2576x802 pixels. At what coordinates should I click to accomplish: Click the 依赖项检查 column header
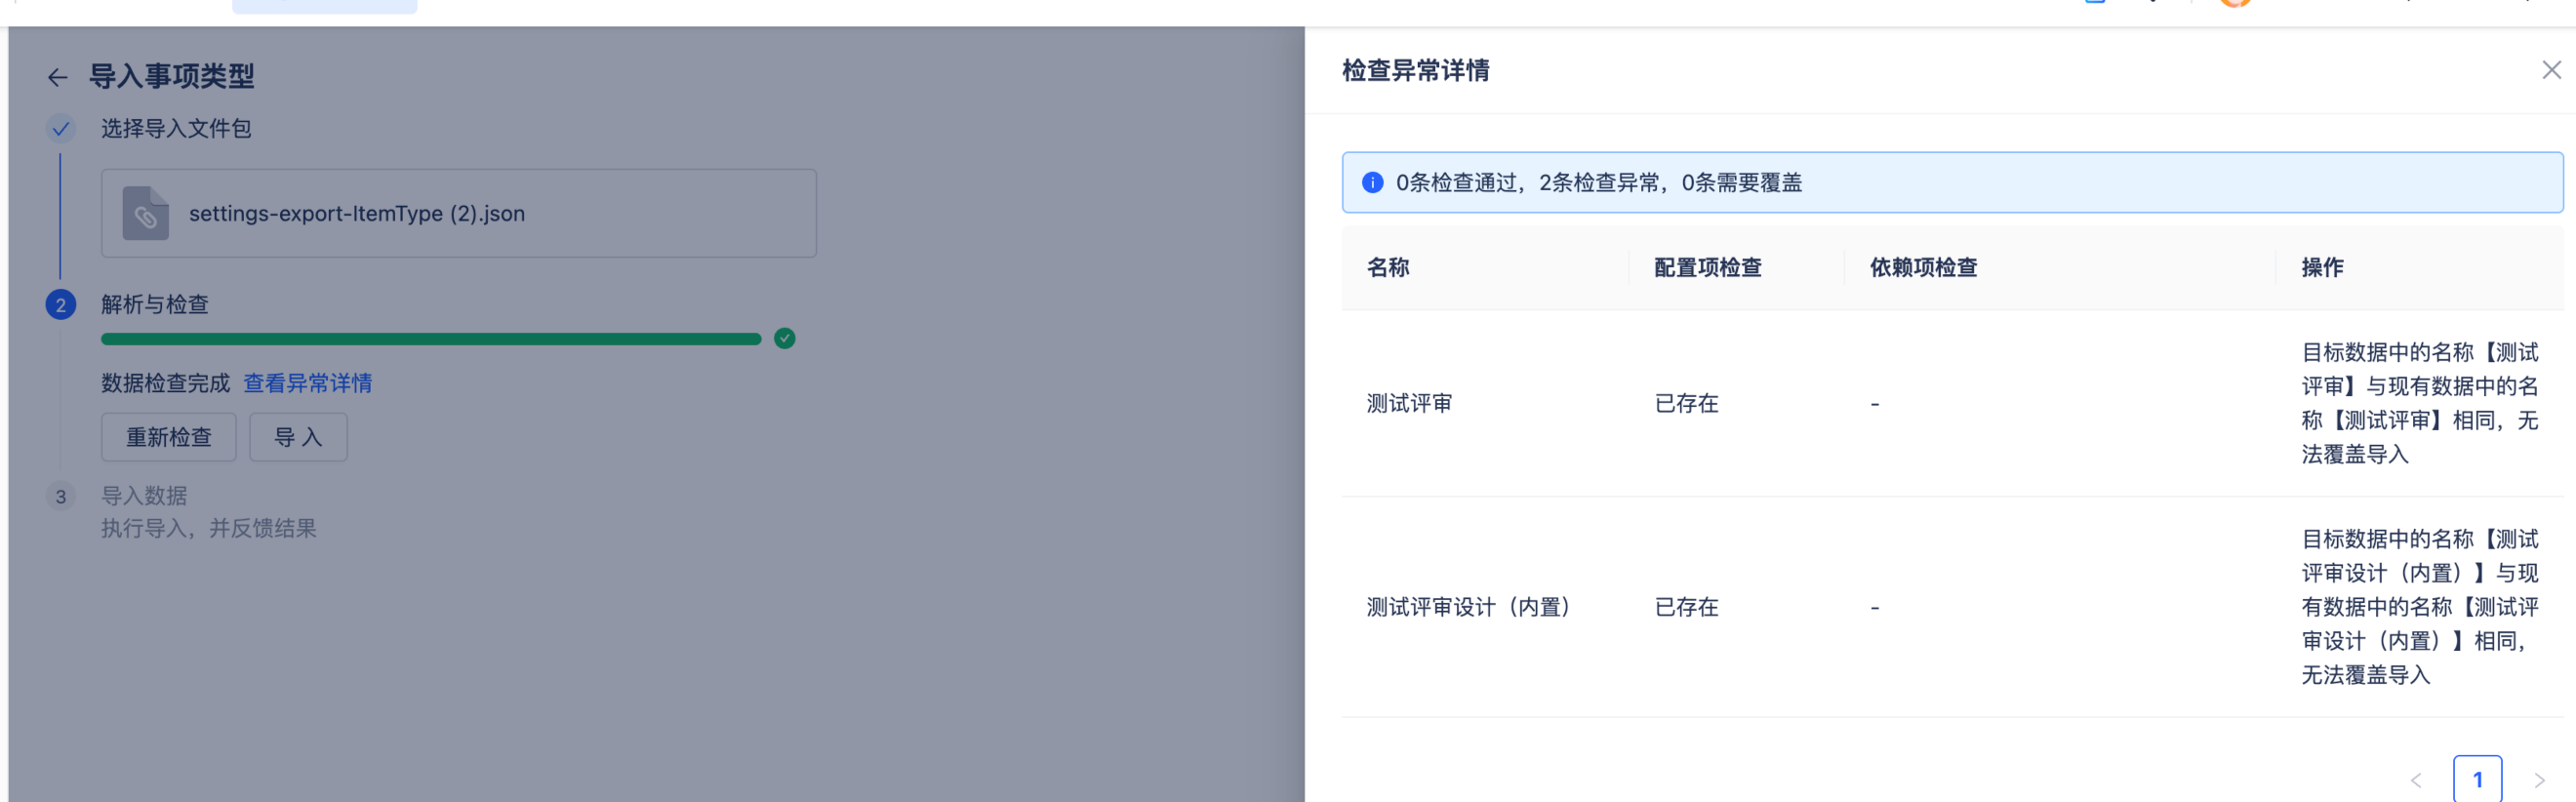pyautogui.click(x=1923, y=268)
